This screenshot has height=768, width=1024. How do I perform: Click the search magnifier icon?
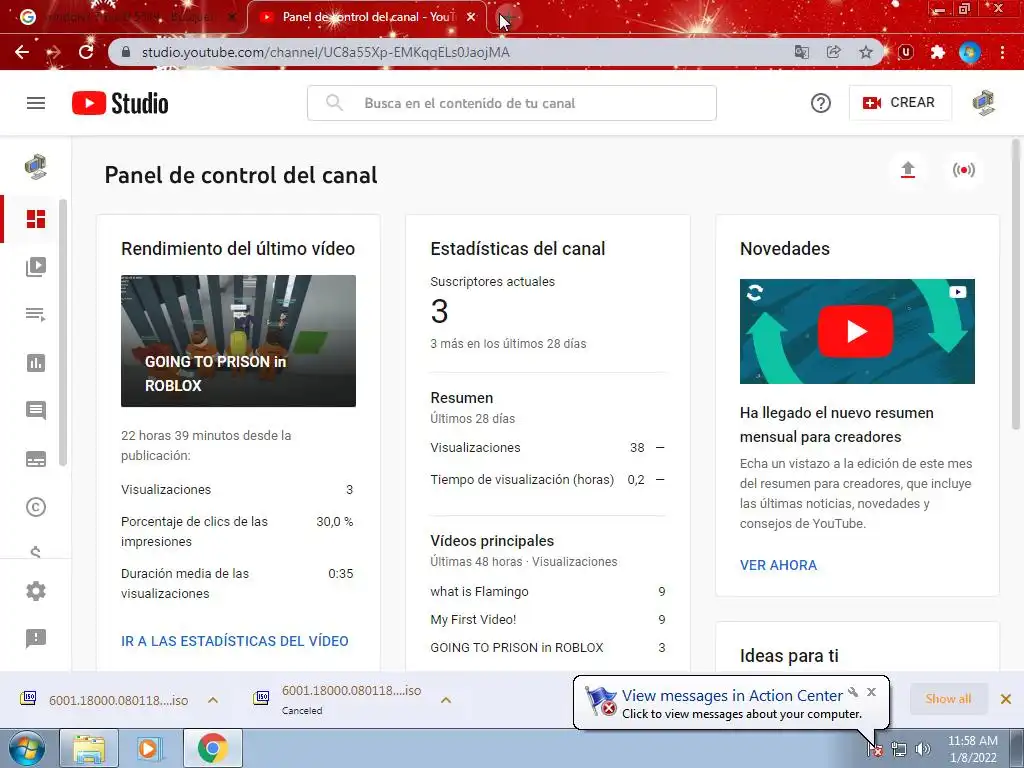[x=334, y=103]
